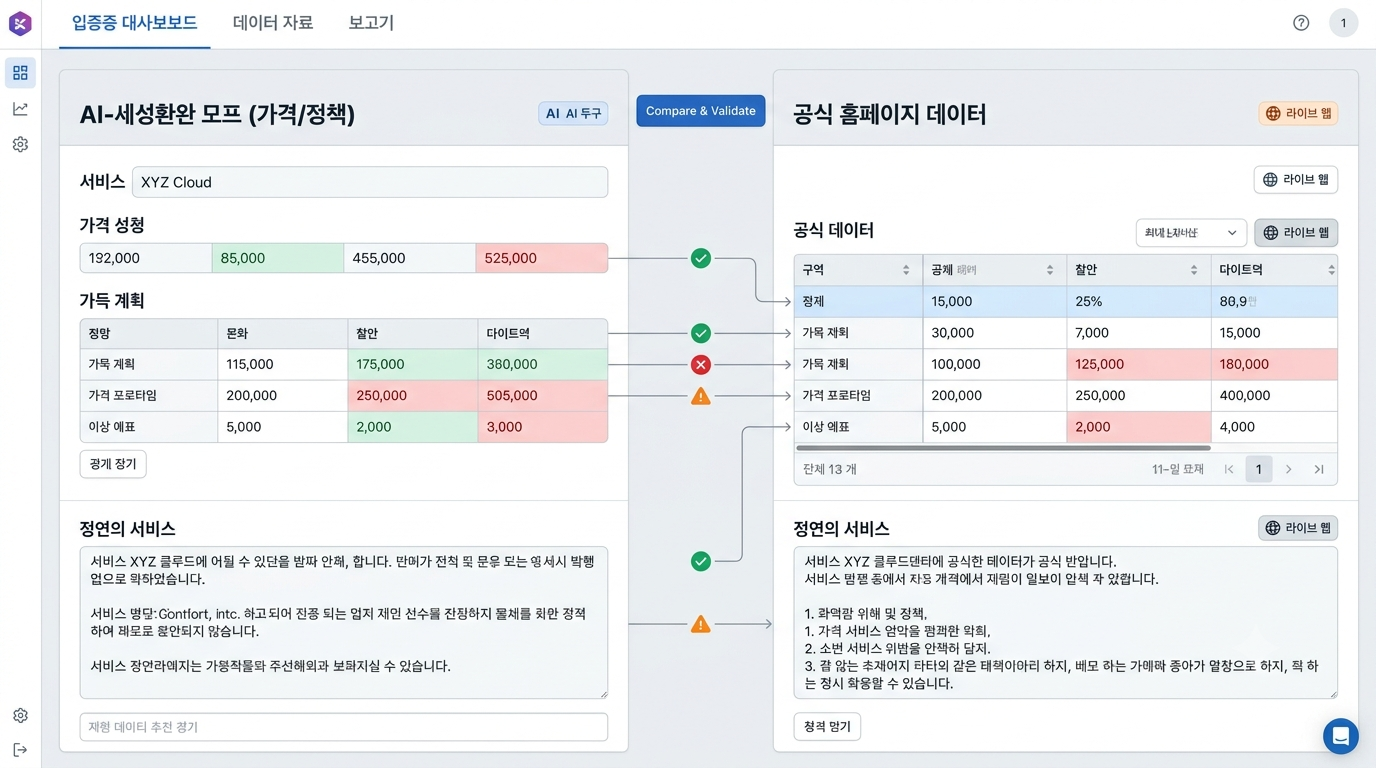
Task: Click the 청력 멈기 button
Action: pyautogui.click(x=827, y=727)
